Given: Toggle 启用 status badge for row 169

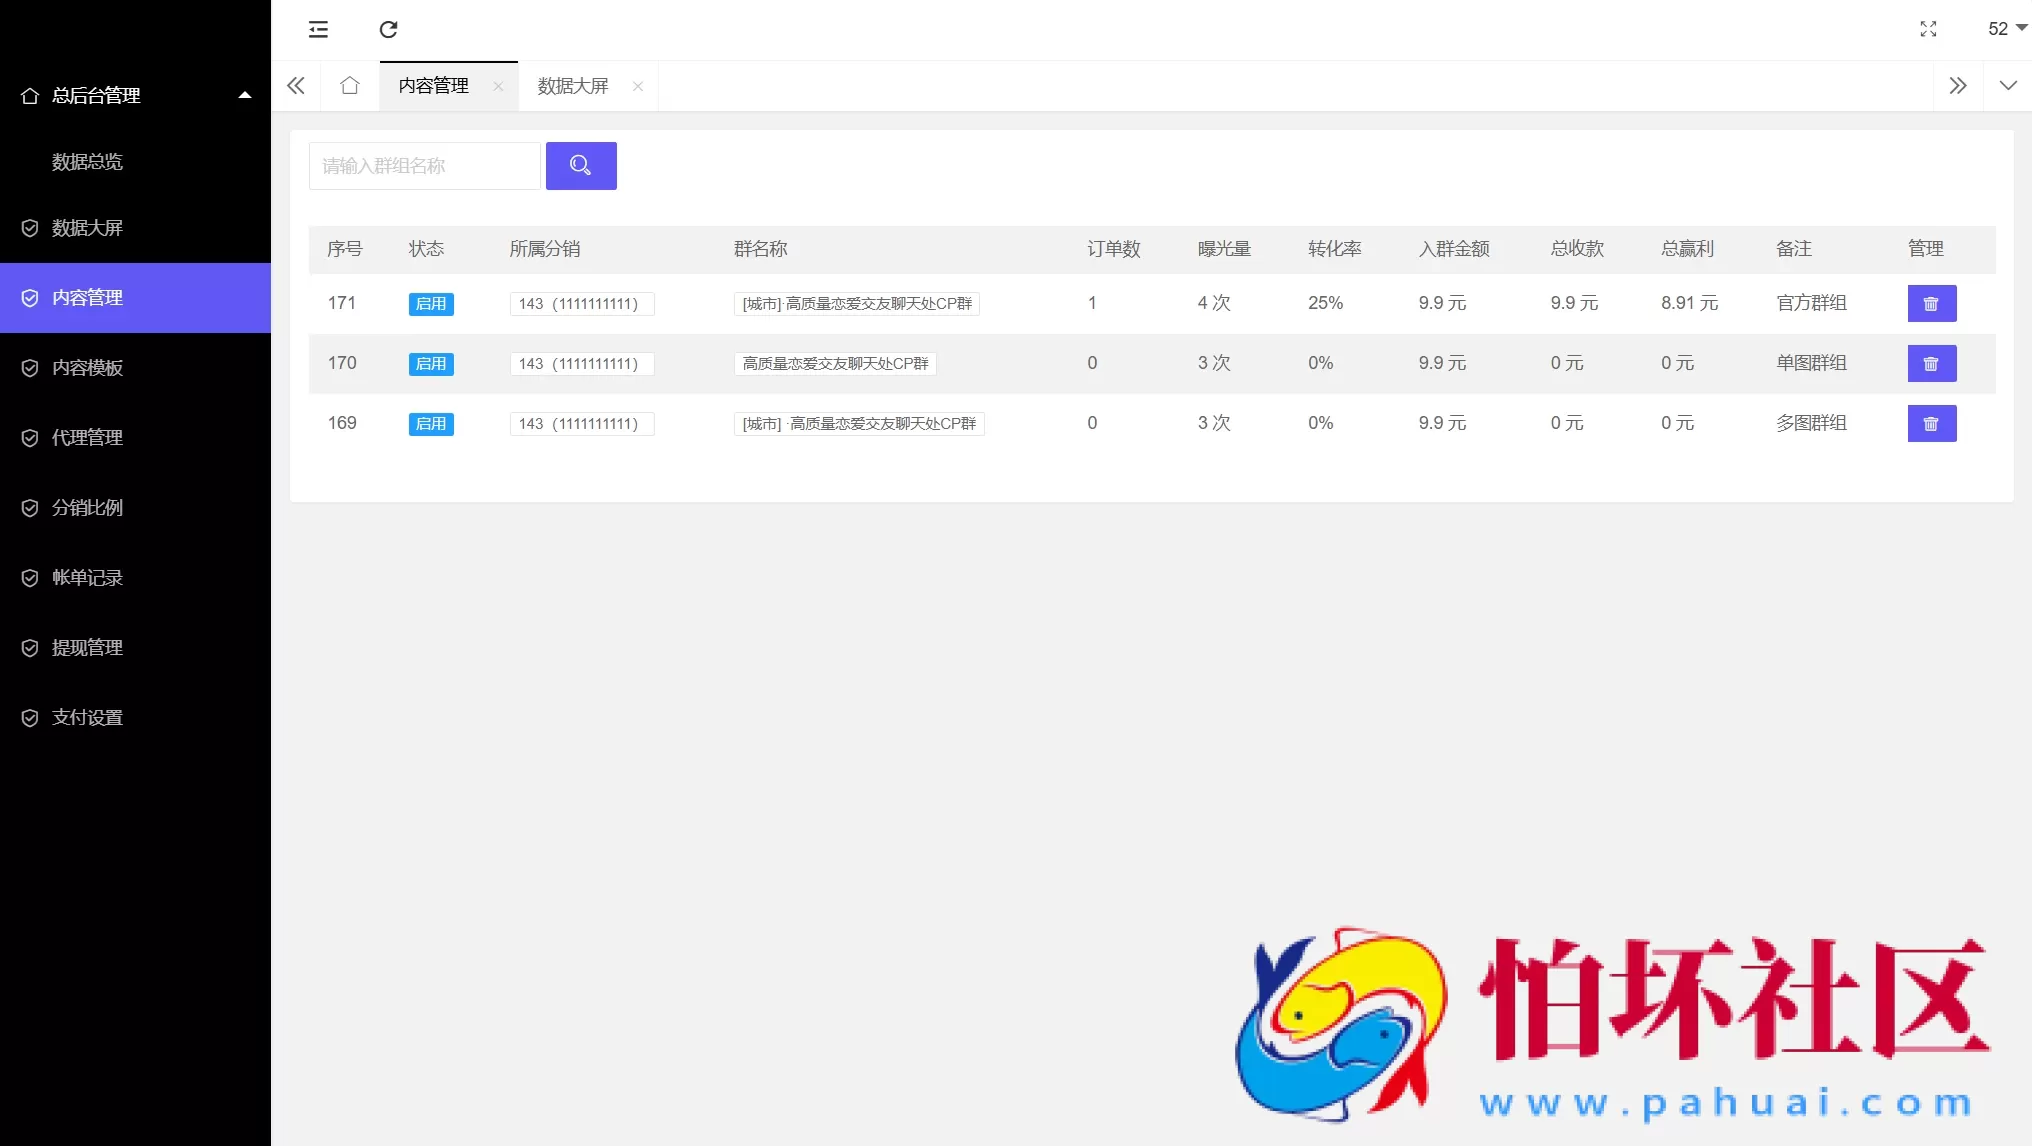Looking at the screenshot, I should pyautogui.click(x=431, y=424).
